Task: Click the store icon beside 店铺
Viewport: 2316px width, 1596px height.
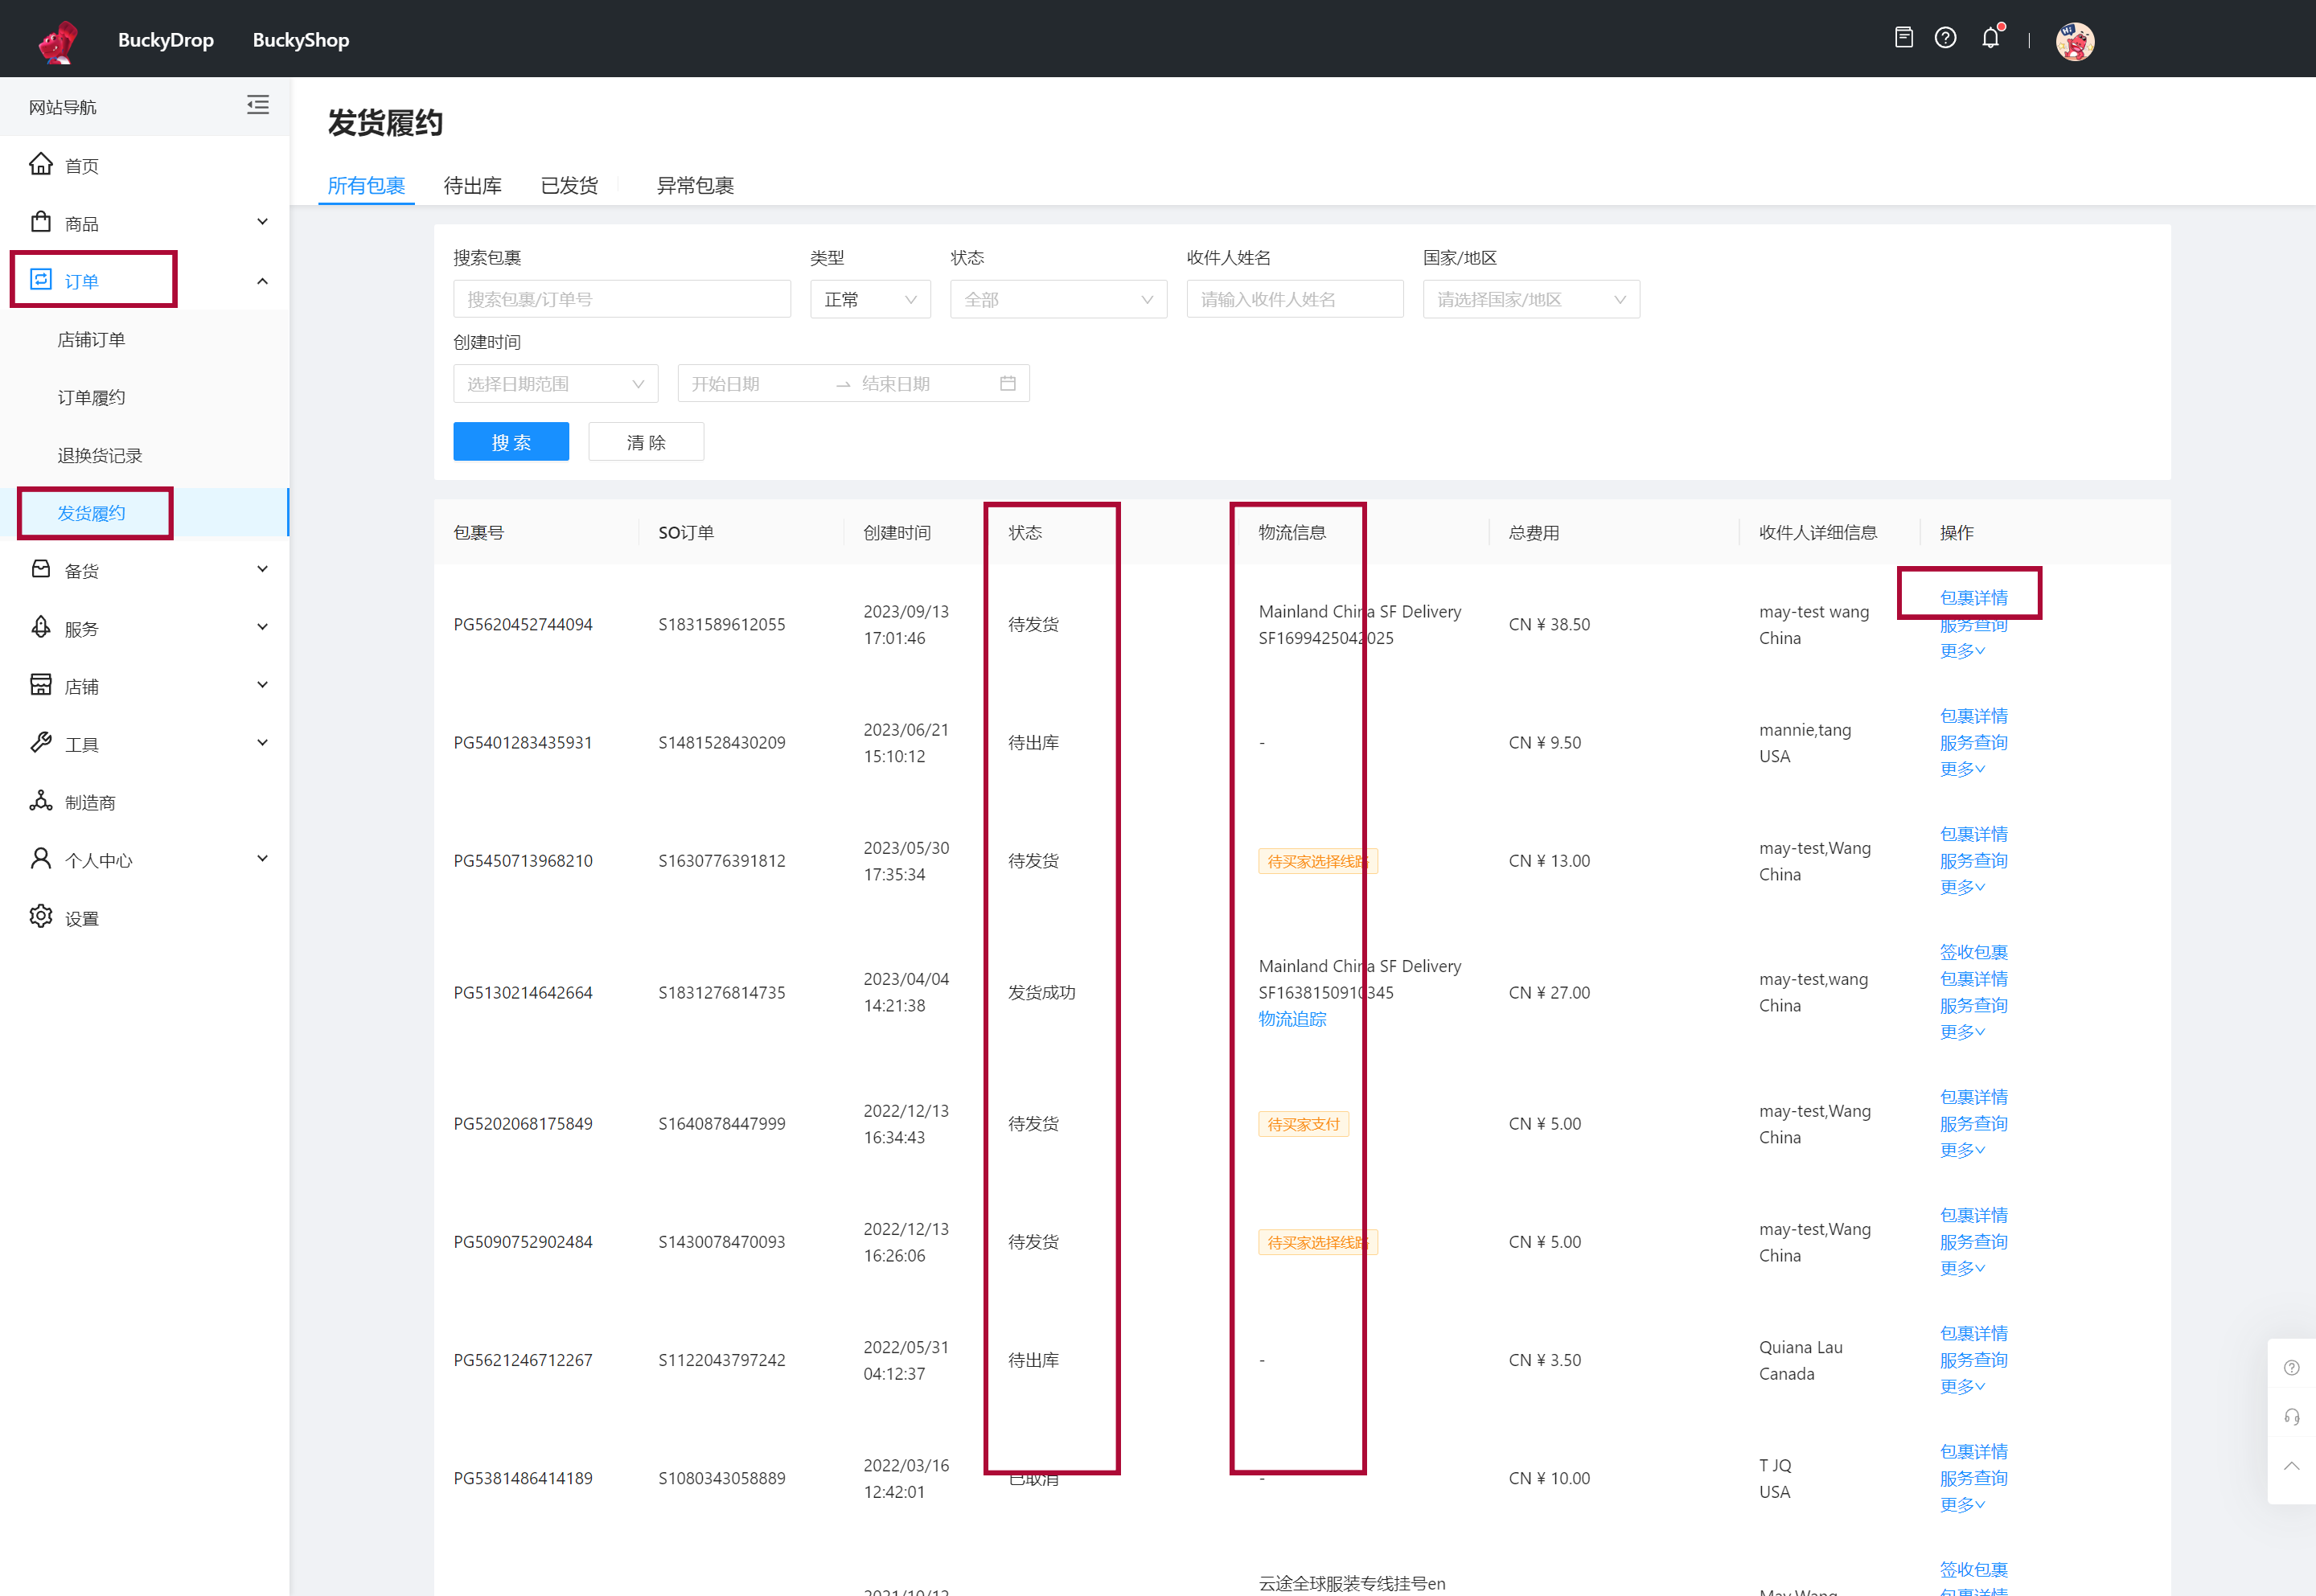Action: point(41,685)
